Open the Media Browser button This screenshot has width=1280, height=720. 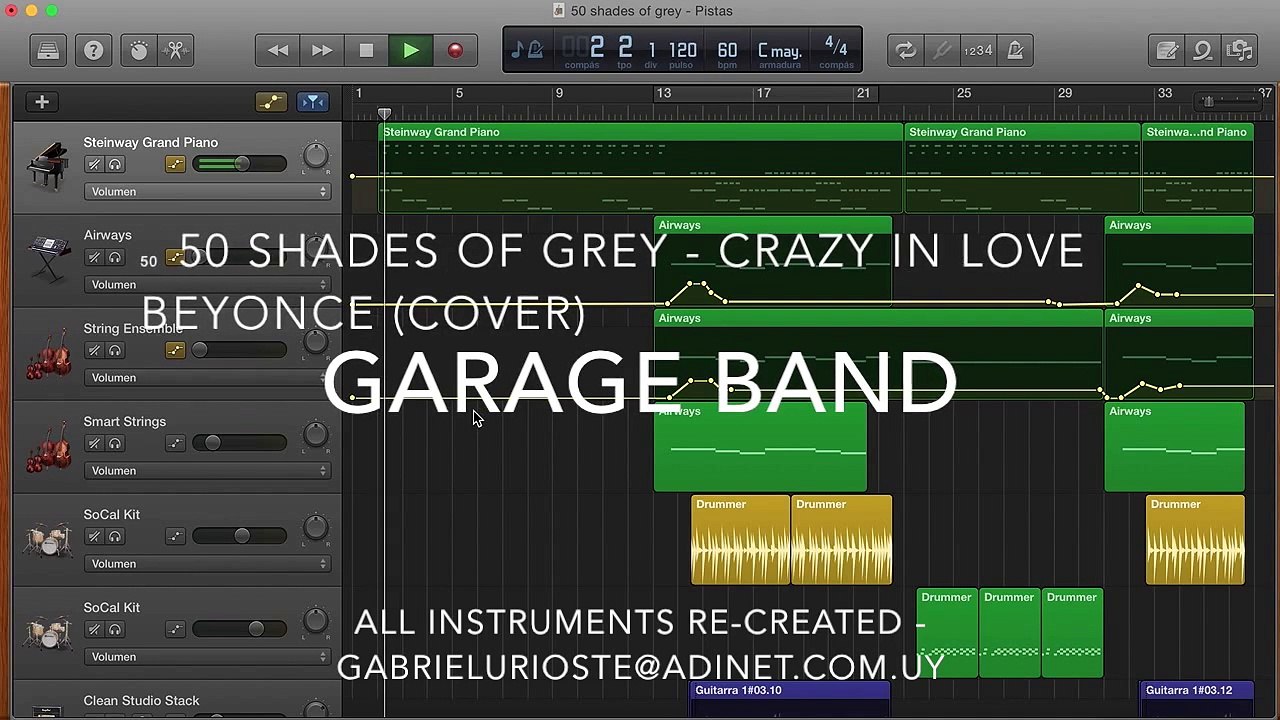1240,50
